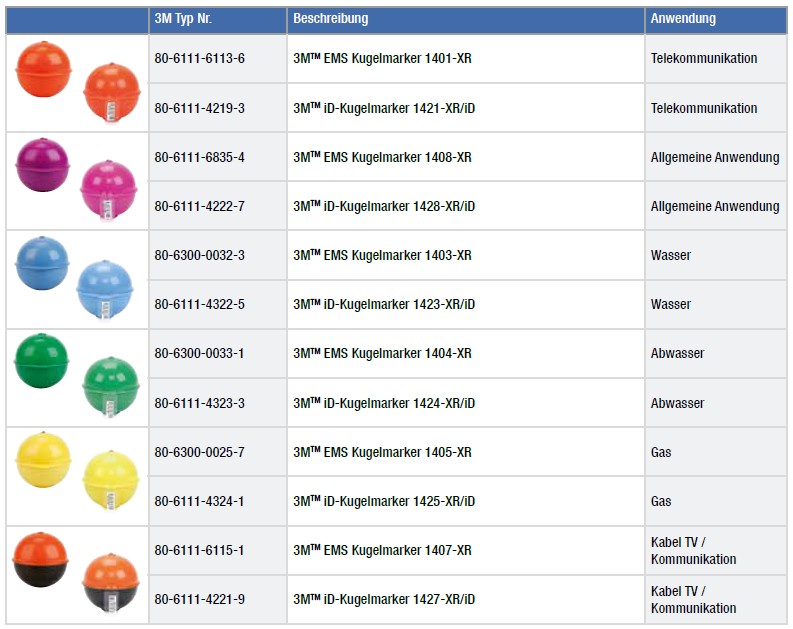Select type number 80-6111-4221-9
The height and width of the screenshot is (629, 793).
click(200, 600)
